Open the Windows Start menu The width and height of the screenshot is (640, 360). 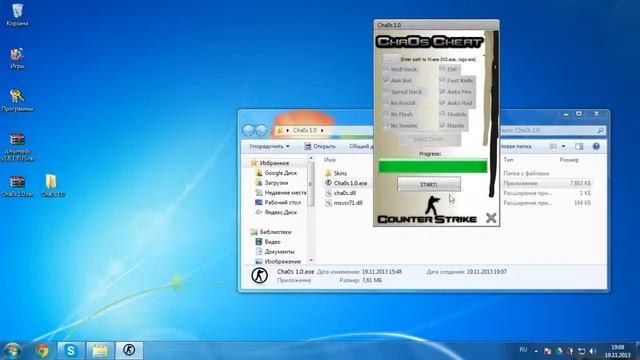point(13,351)
